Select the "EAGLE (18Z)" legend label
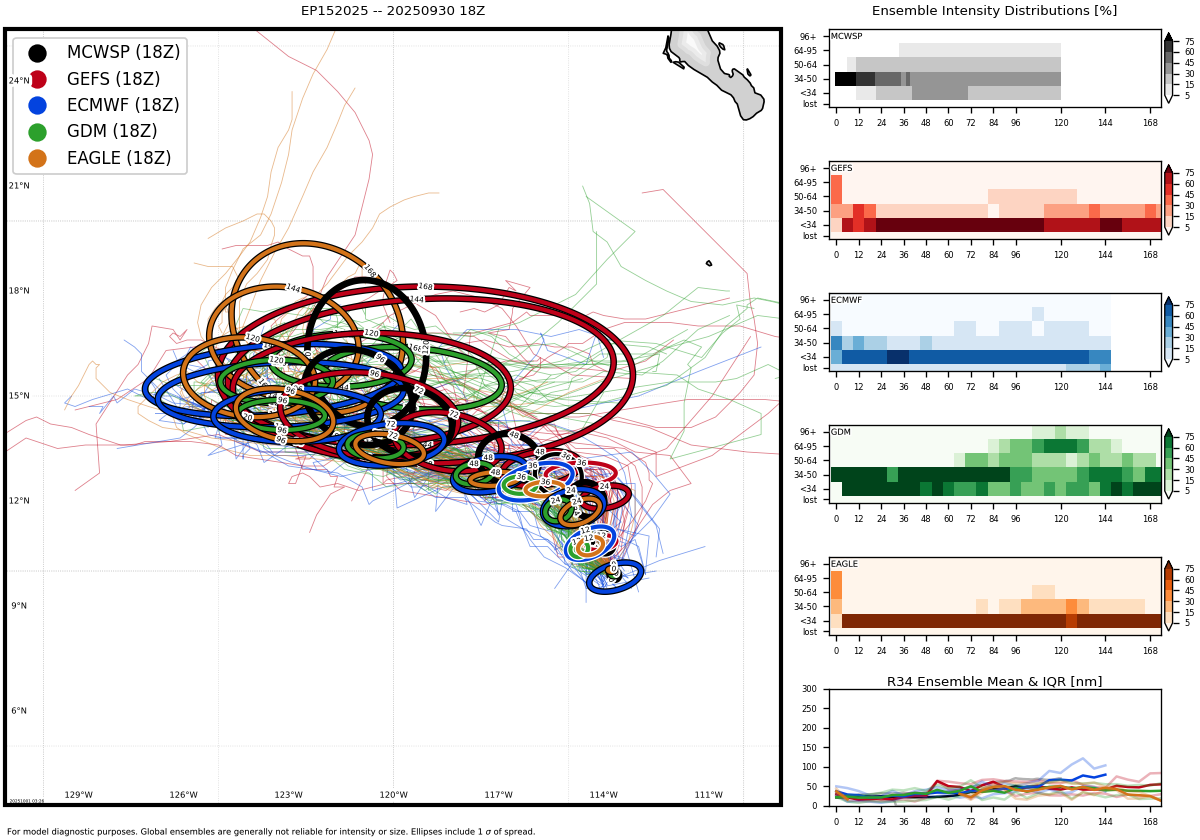The width and height of the screenshot is (1200, 840). pos(119,158)
